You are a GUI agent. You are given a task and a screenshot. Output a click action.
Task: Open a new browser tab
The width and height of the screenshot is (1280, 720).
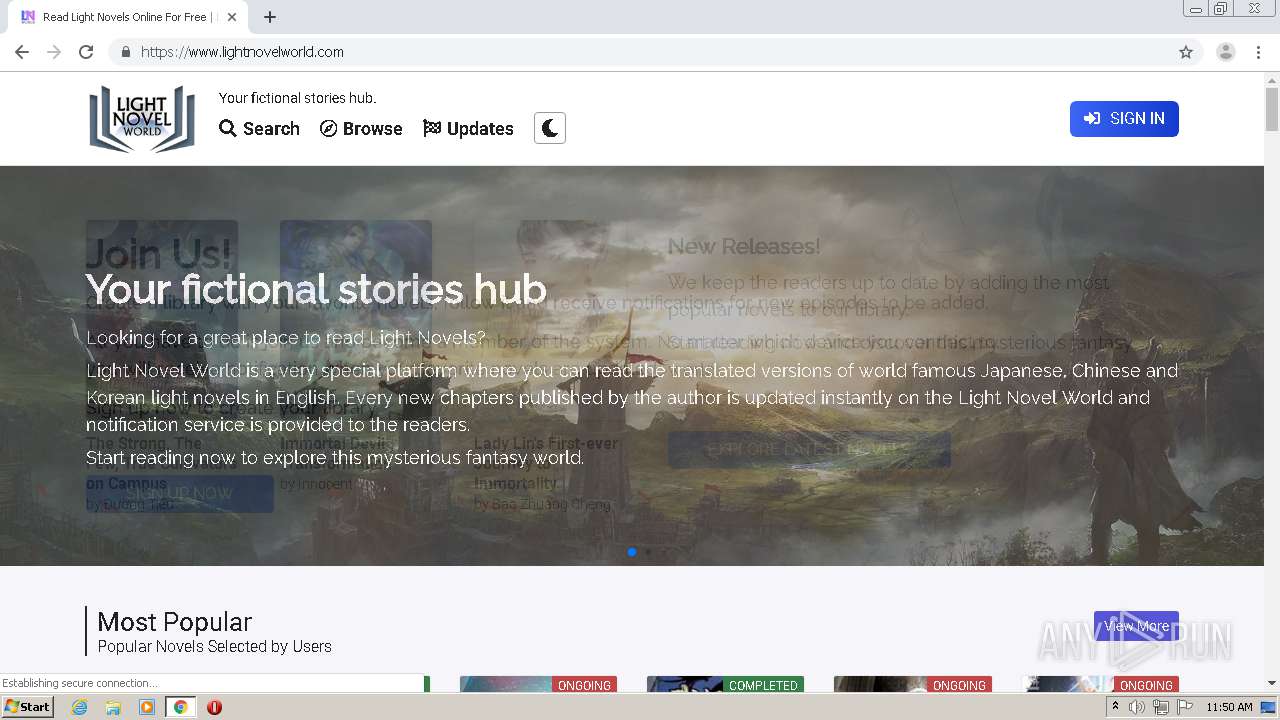[270, 17]
